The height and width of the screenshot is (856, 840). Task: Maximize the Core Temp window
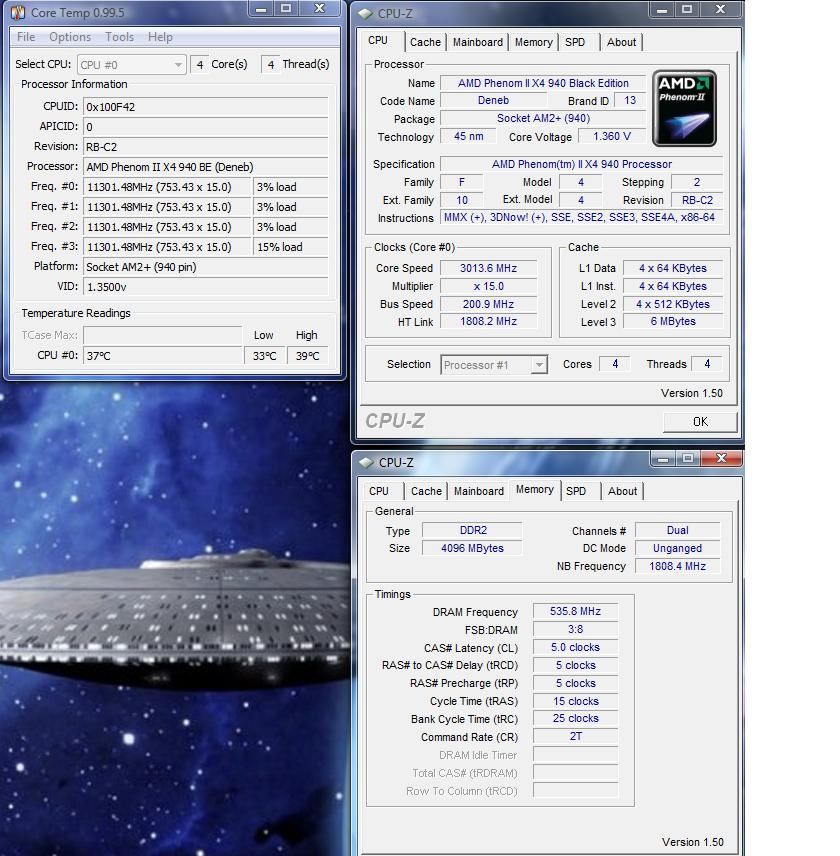[x=286, y=9]
